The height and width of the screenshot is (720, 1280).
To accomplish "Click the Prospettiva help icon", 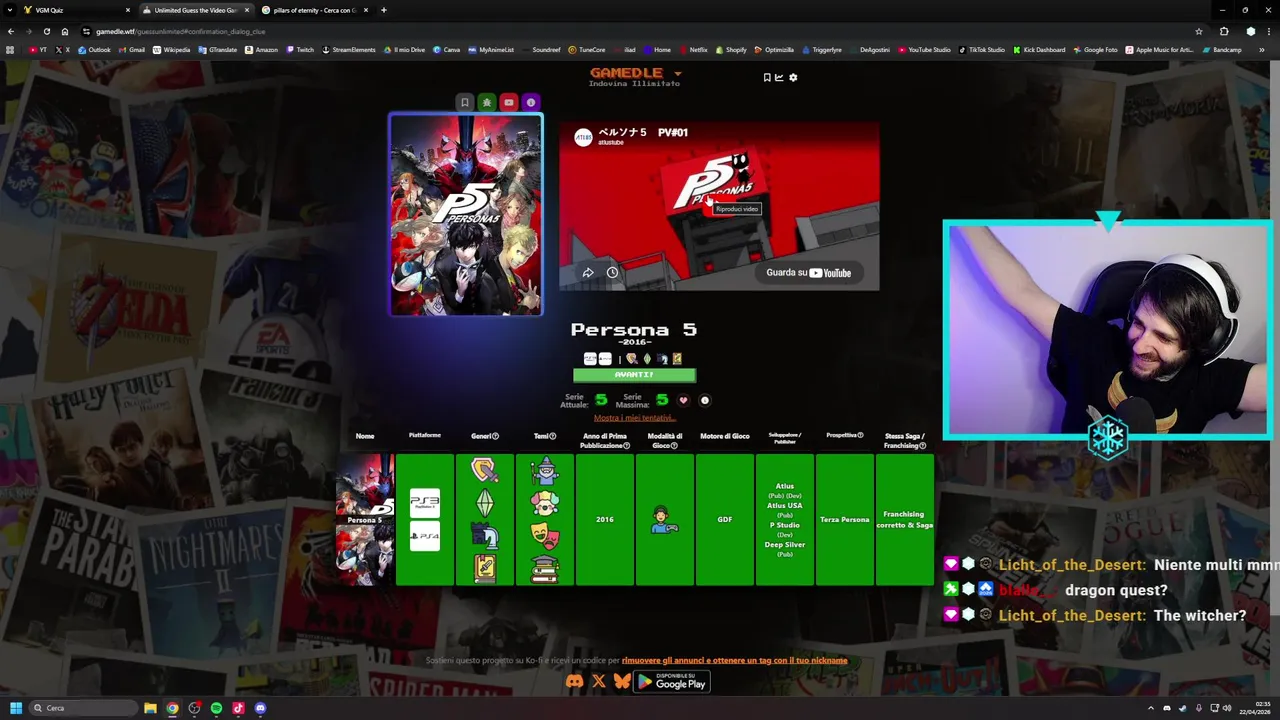I will point(860,435).
